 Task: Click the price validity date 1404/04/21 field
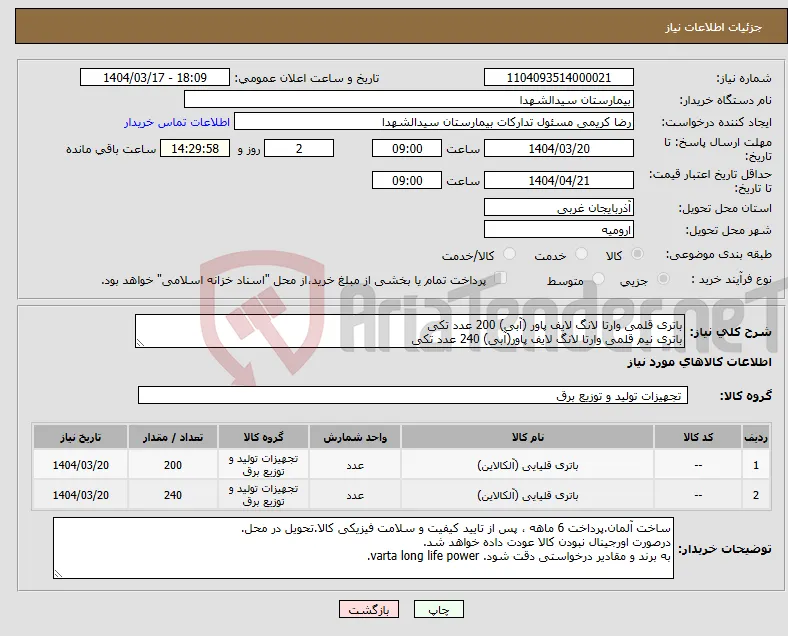(558, 180)
